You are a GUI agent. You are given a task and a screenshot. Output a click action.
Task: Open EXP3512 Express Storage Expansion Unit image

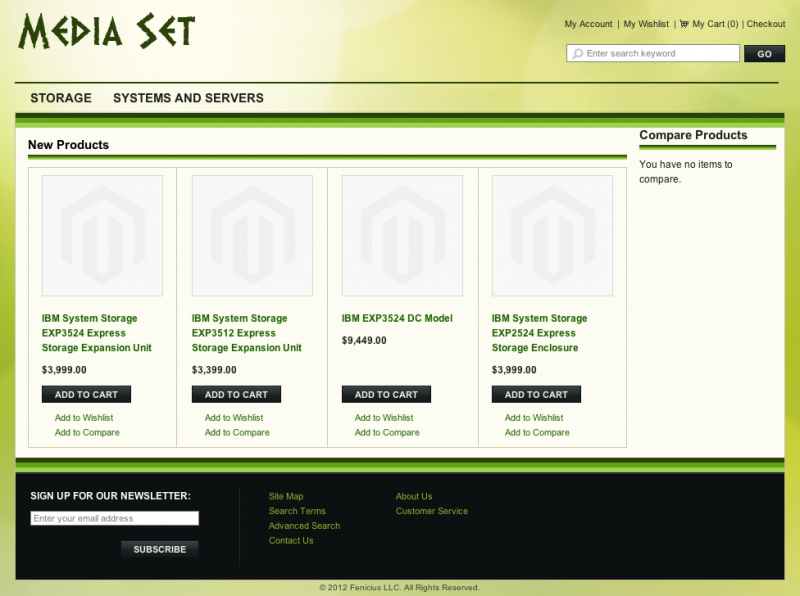253,236
